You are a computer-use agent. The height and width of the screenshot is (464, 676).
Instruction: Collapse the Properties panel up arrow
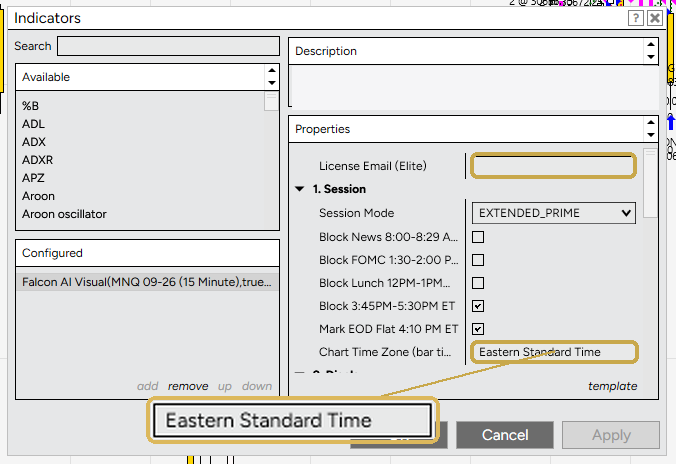click(651, 122)
